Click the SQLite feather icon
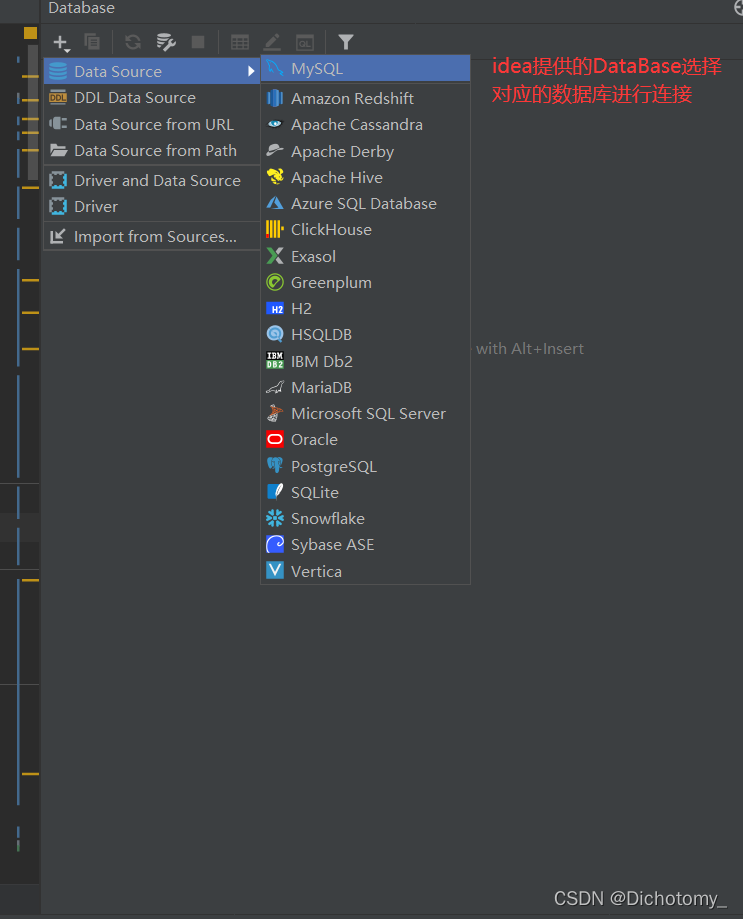743x919 pixels. point(275,492)
